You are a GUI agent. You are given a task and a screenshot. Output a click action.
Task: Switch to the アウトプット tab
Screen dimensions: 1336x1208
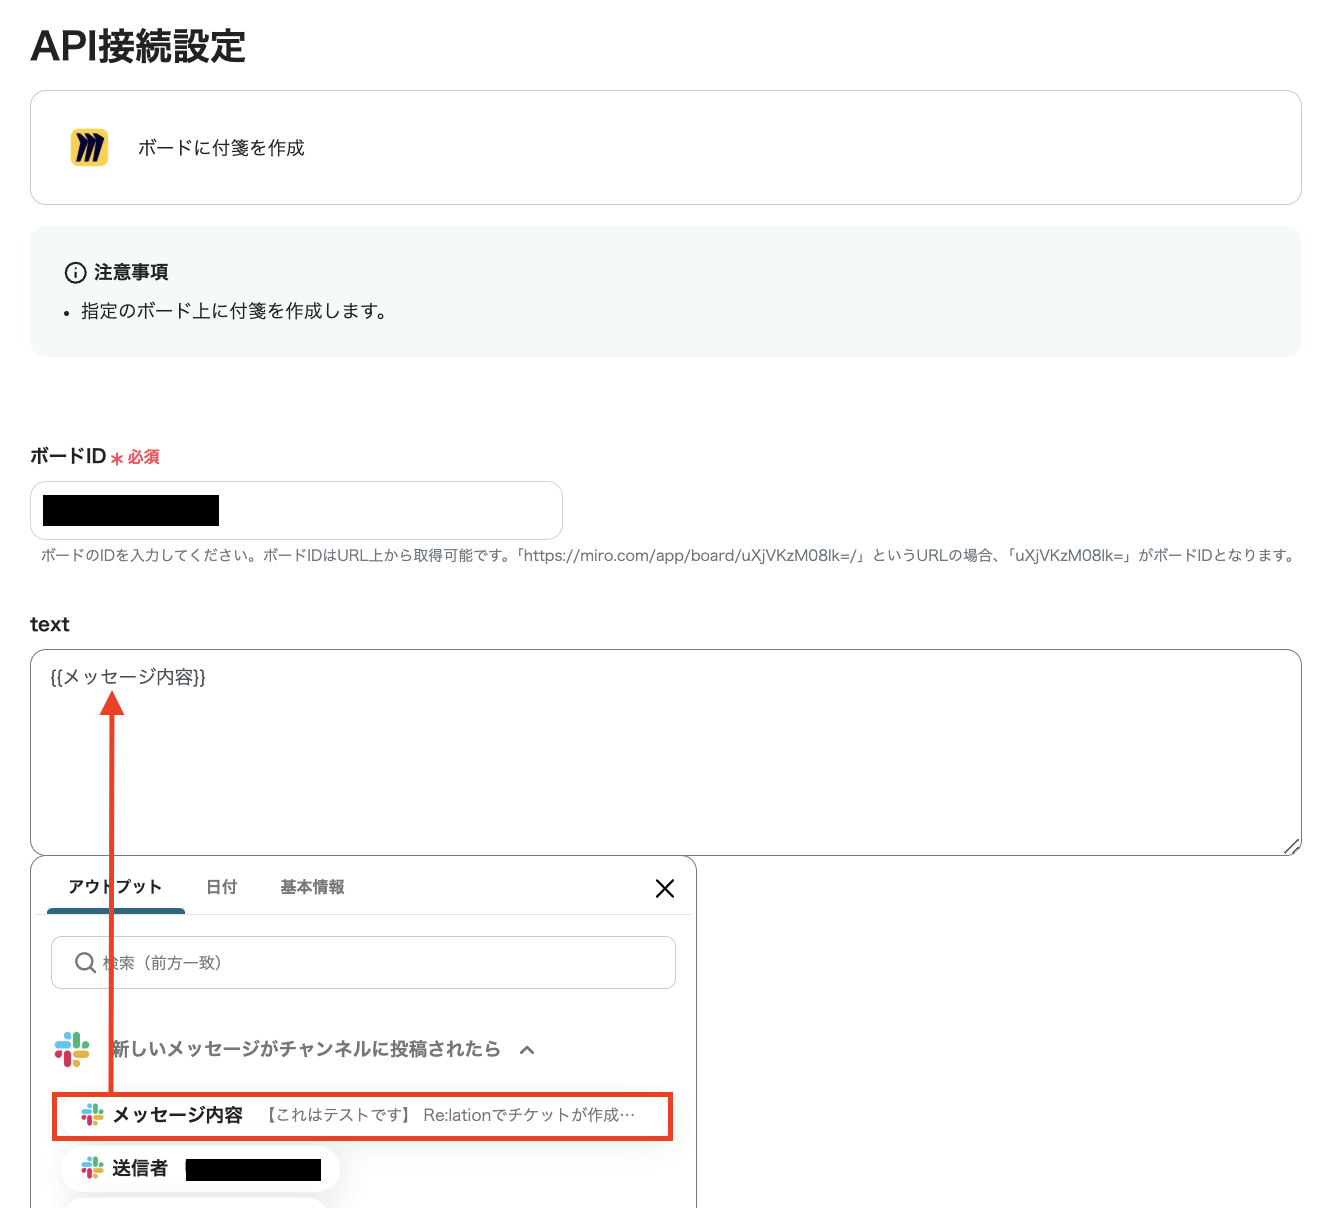coord(115,887)
